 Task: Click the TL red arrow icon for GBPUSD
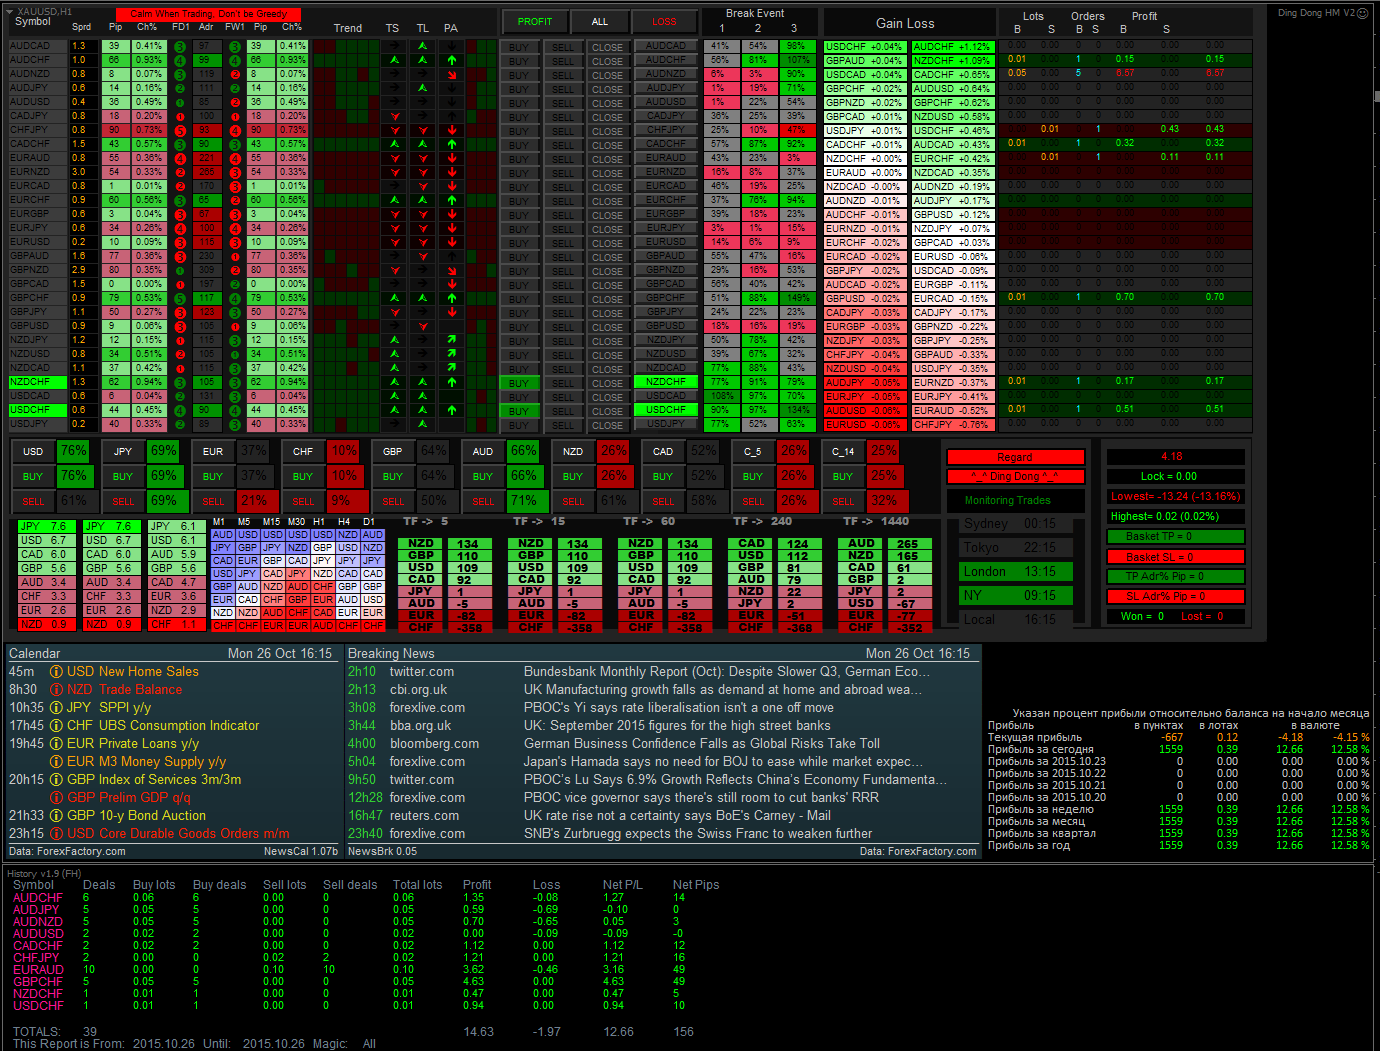click(423, 326)
